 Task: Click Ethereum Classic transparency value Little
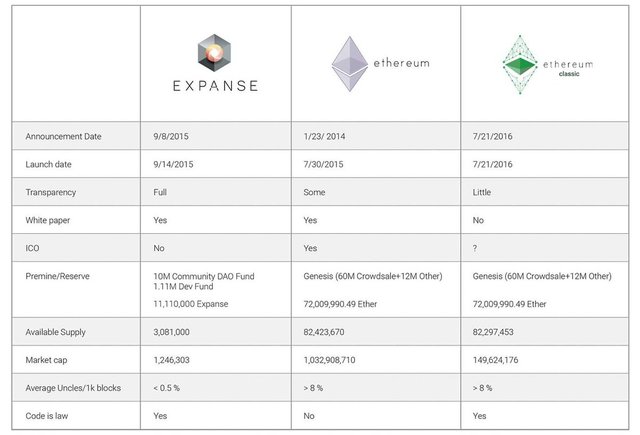pyautogui.click(x=482, y=192)
